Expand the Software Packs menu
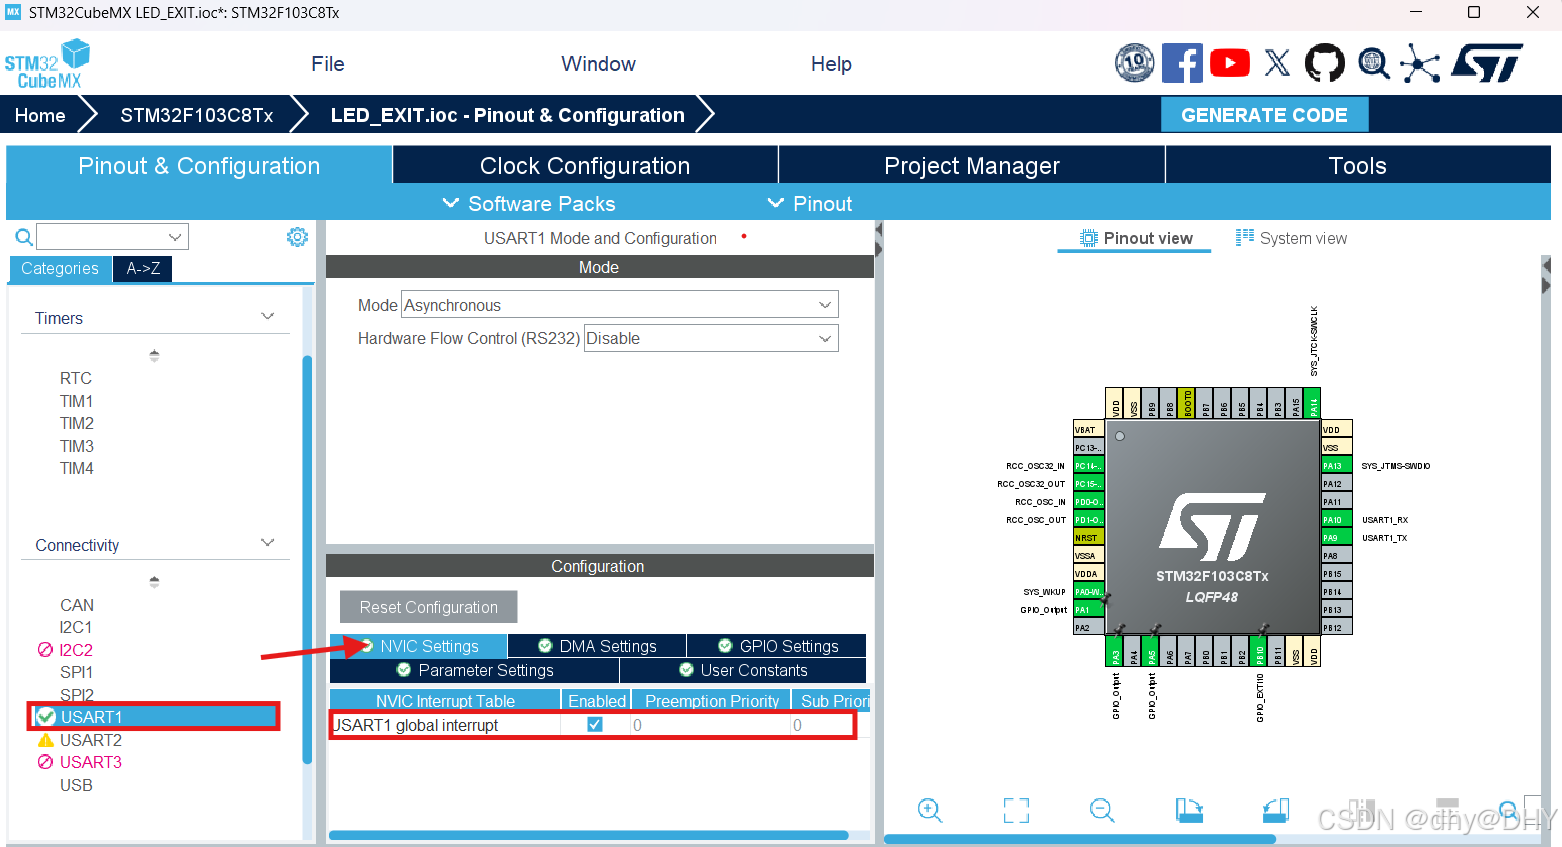The width and height of the screenshot is (1562, 847). coord(529,203)
